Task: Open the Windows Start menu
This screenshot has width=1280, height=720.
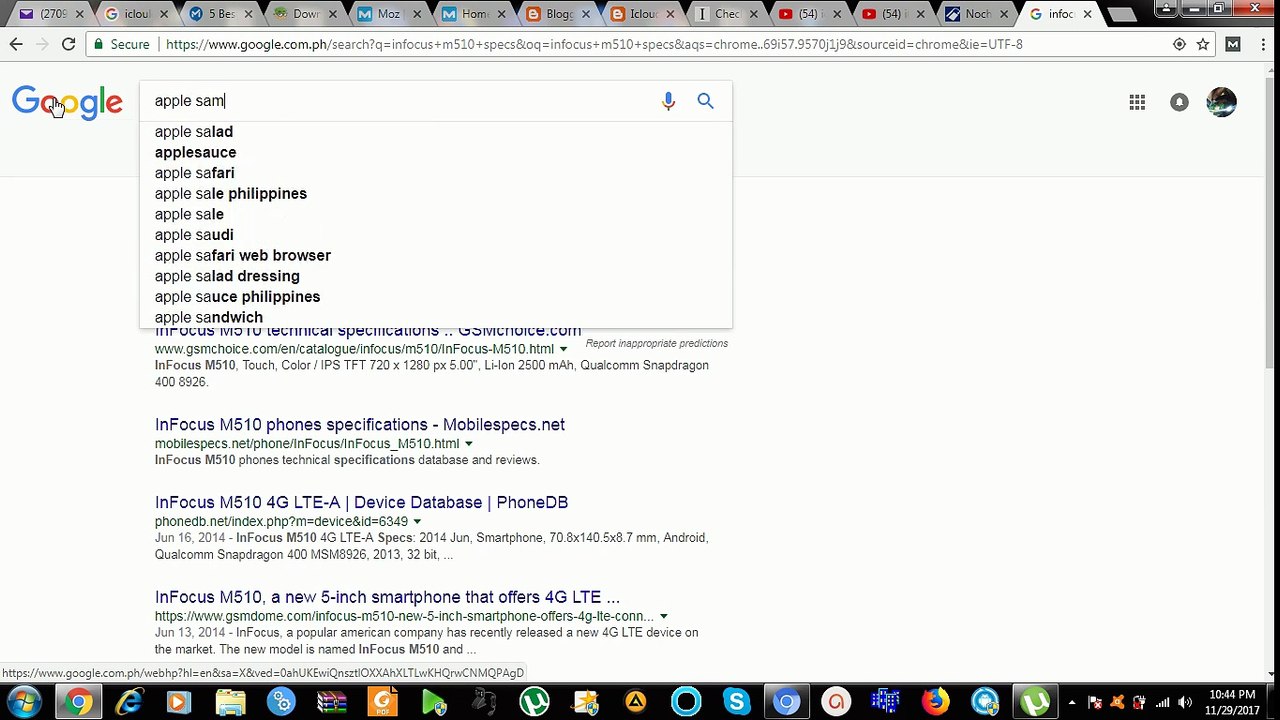Action: [x=24, y=702]
